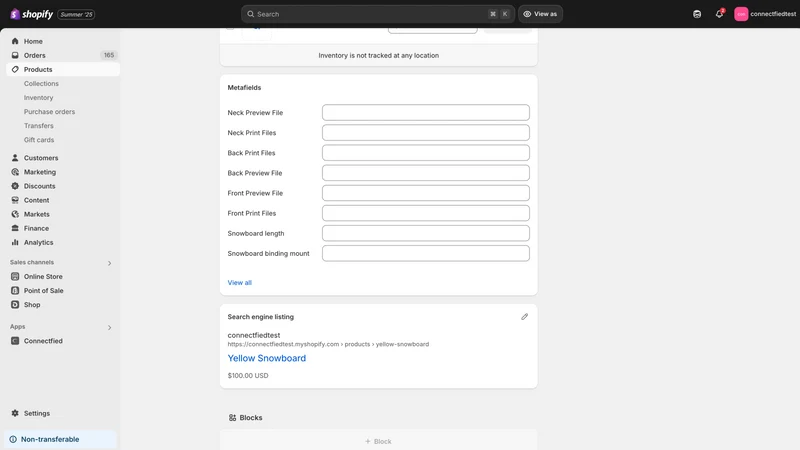Click the Snowboard binding mount field
The width and height of the screenshot is (800, 450).
point(426,254)
